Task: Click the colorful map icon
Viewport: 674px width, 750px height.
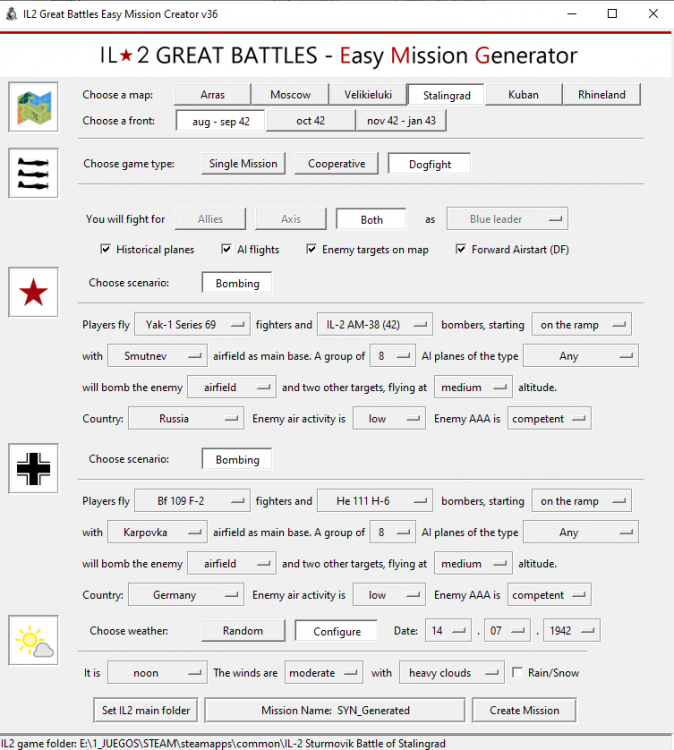Action: coord(33,107)
